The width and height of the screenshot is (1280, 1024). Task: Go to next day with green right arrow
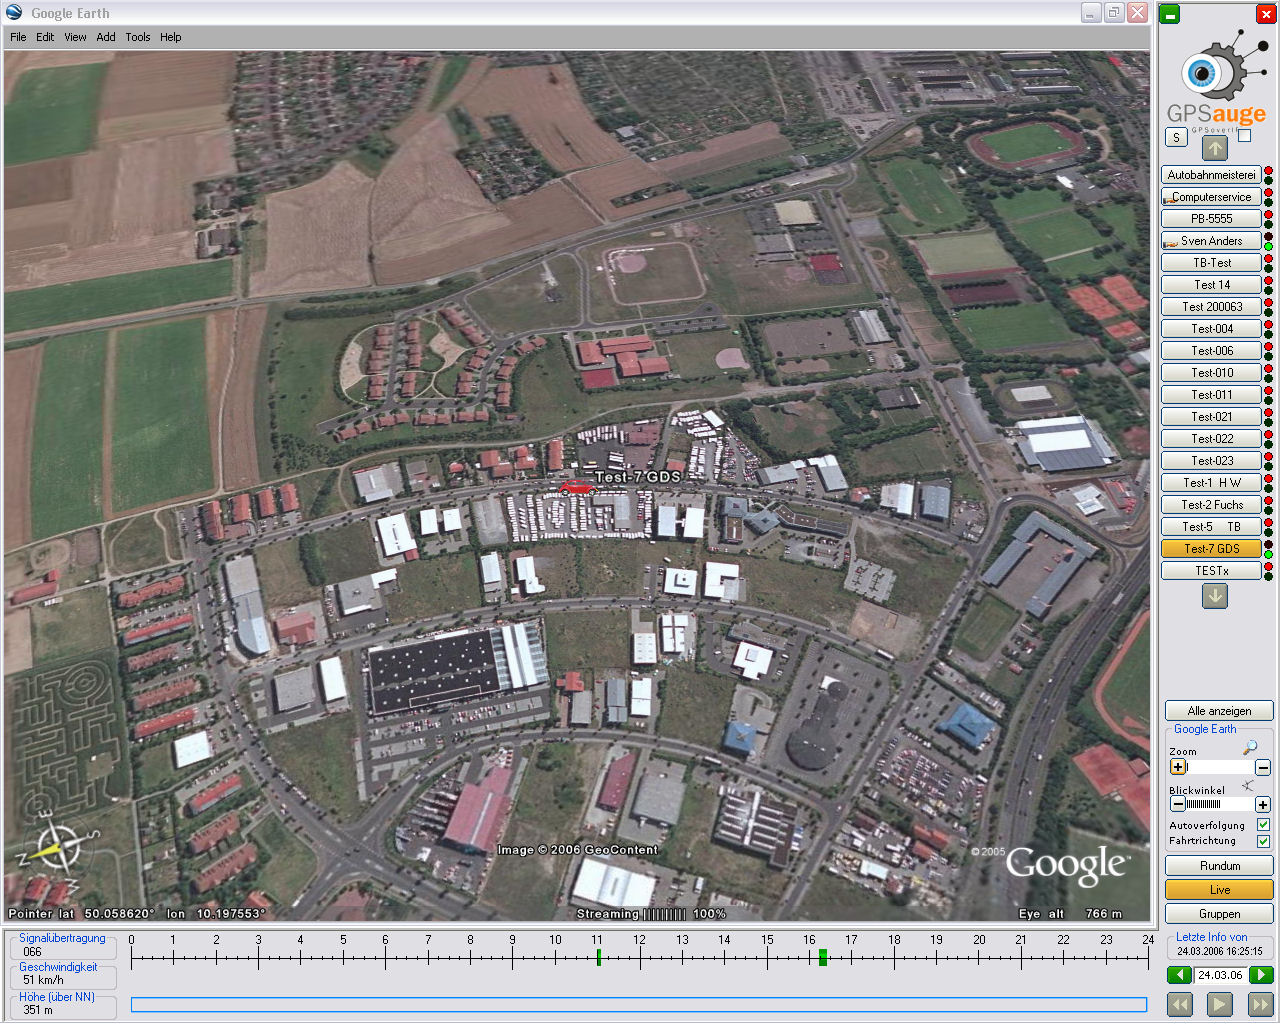tap(1262, 975)
